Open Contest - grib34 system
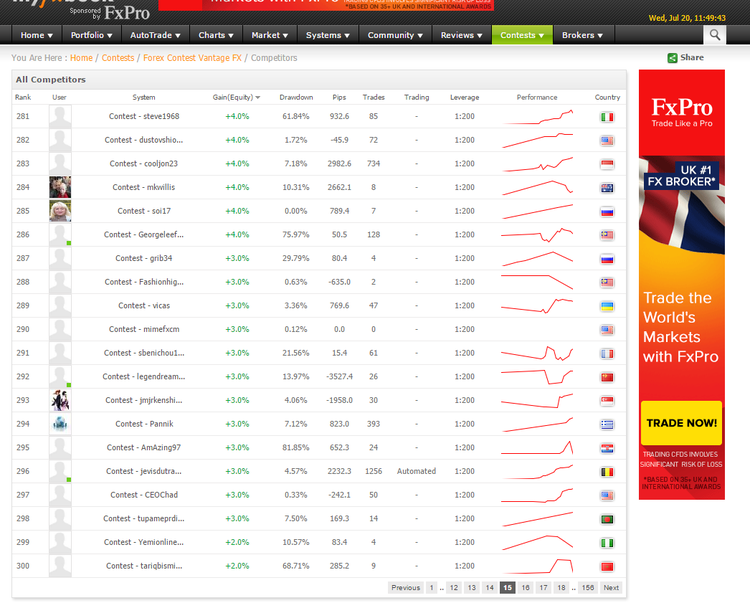This screenshot has height=603, width=750. [x=143, y=258]
